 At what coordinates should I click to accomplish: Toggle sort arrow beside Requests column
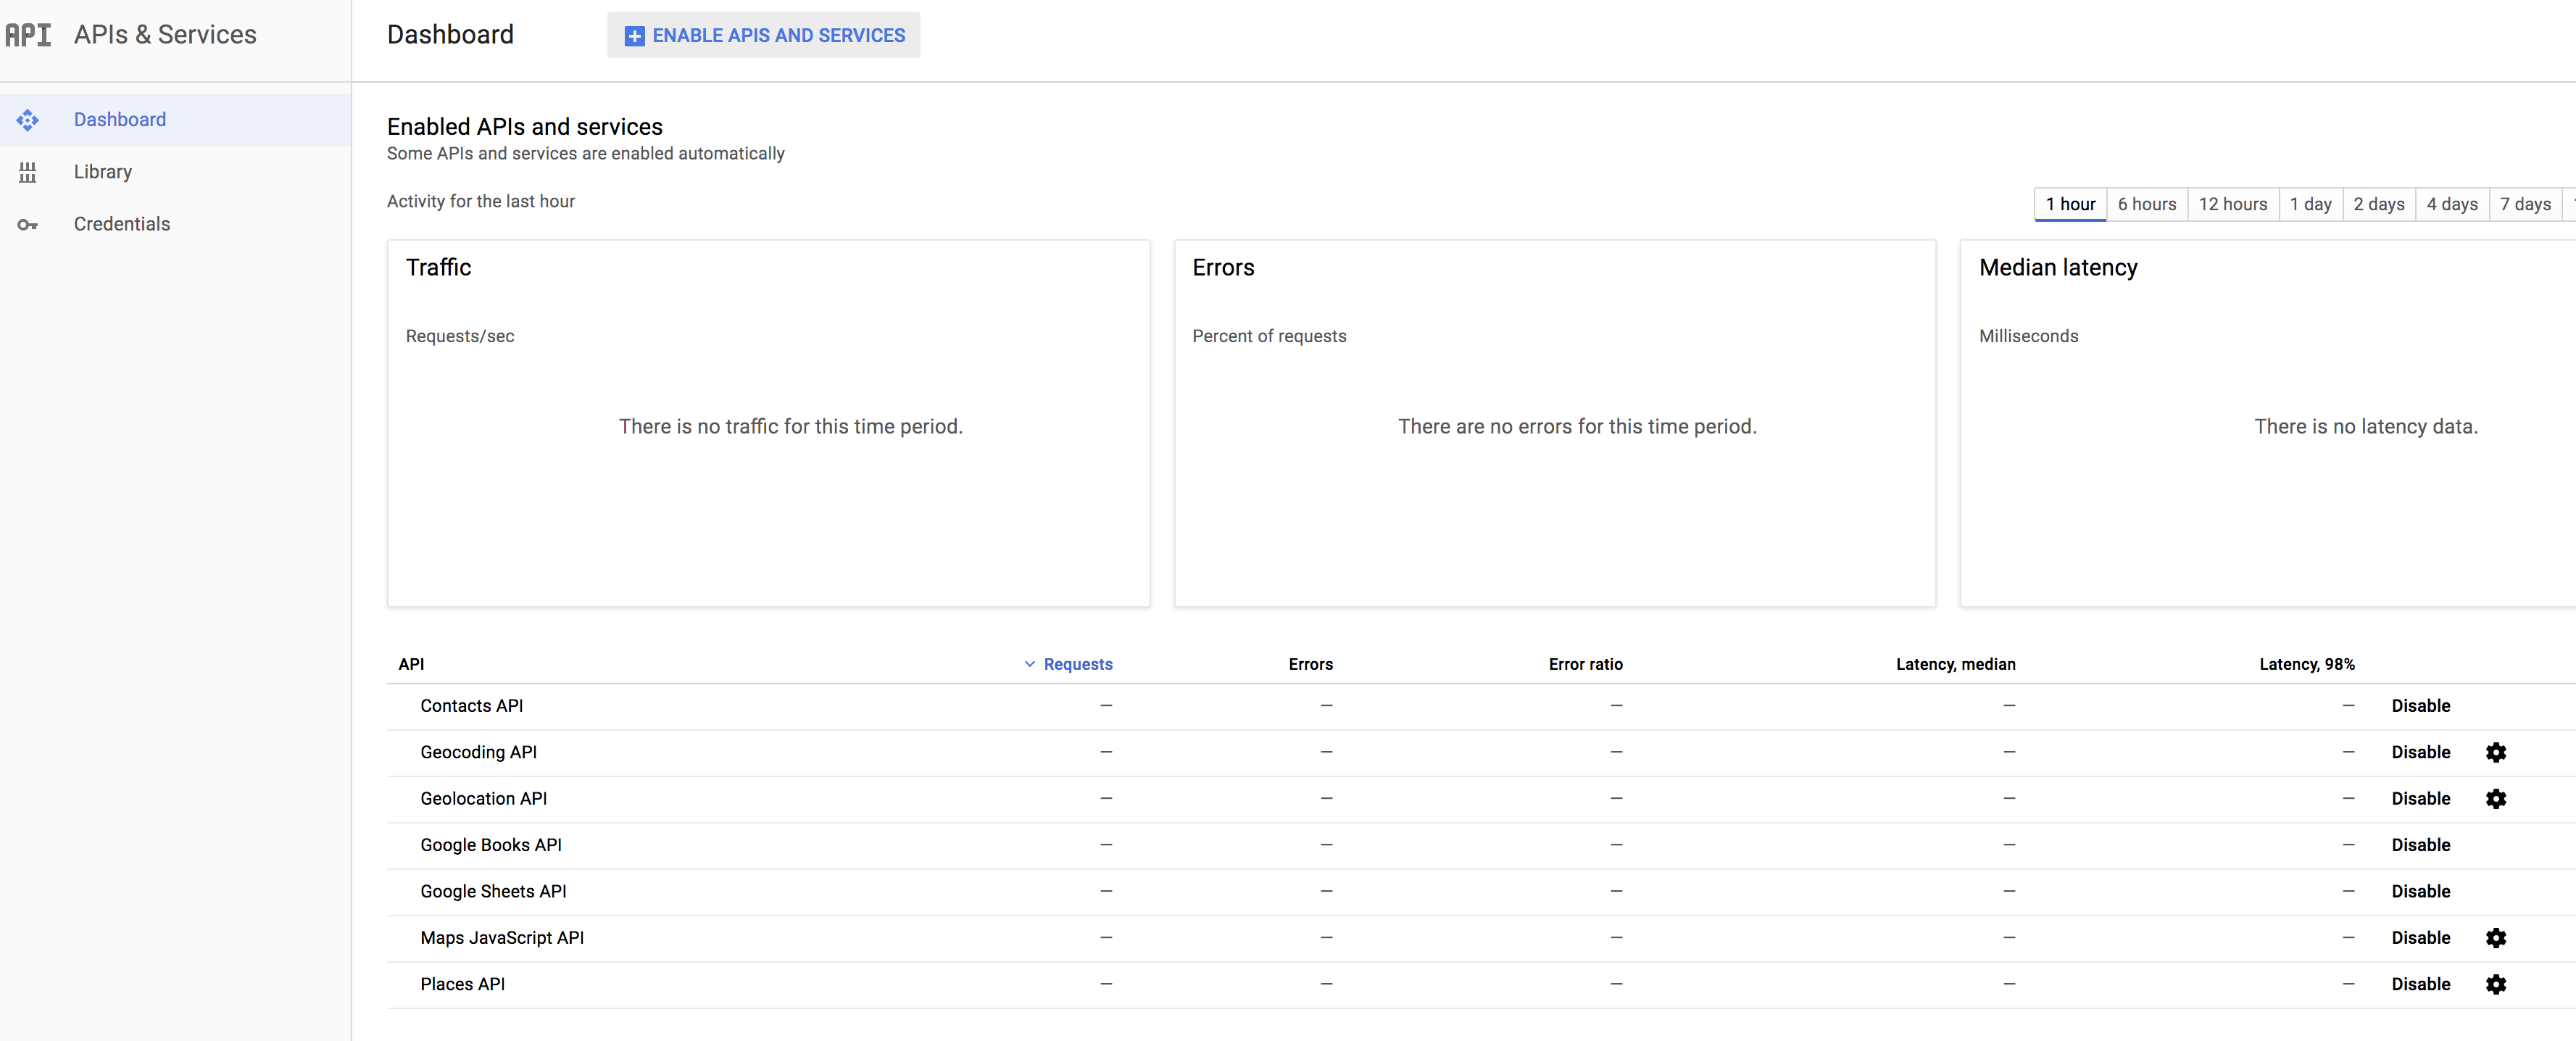click(x=1029, y=664)
